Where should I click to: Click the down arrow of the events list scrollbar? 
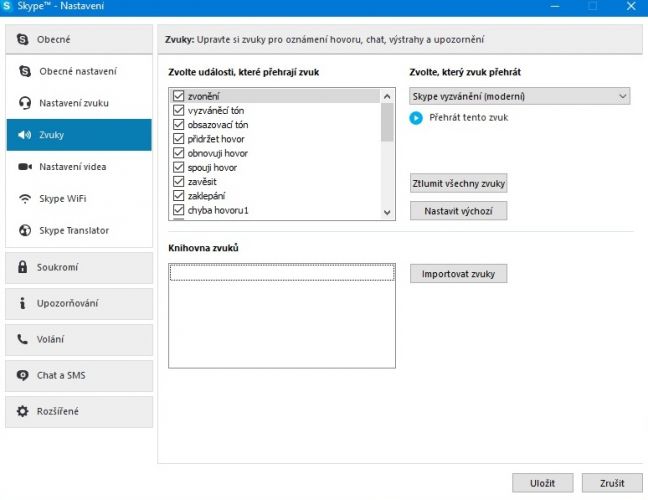[387, 212]
